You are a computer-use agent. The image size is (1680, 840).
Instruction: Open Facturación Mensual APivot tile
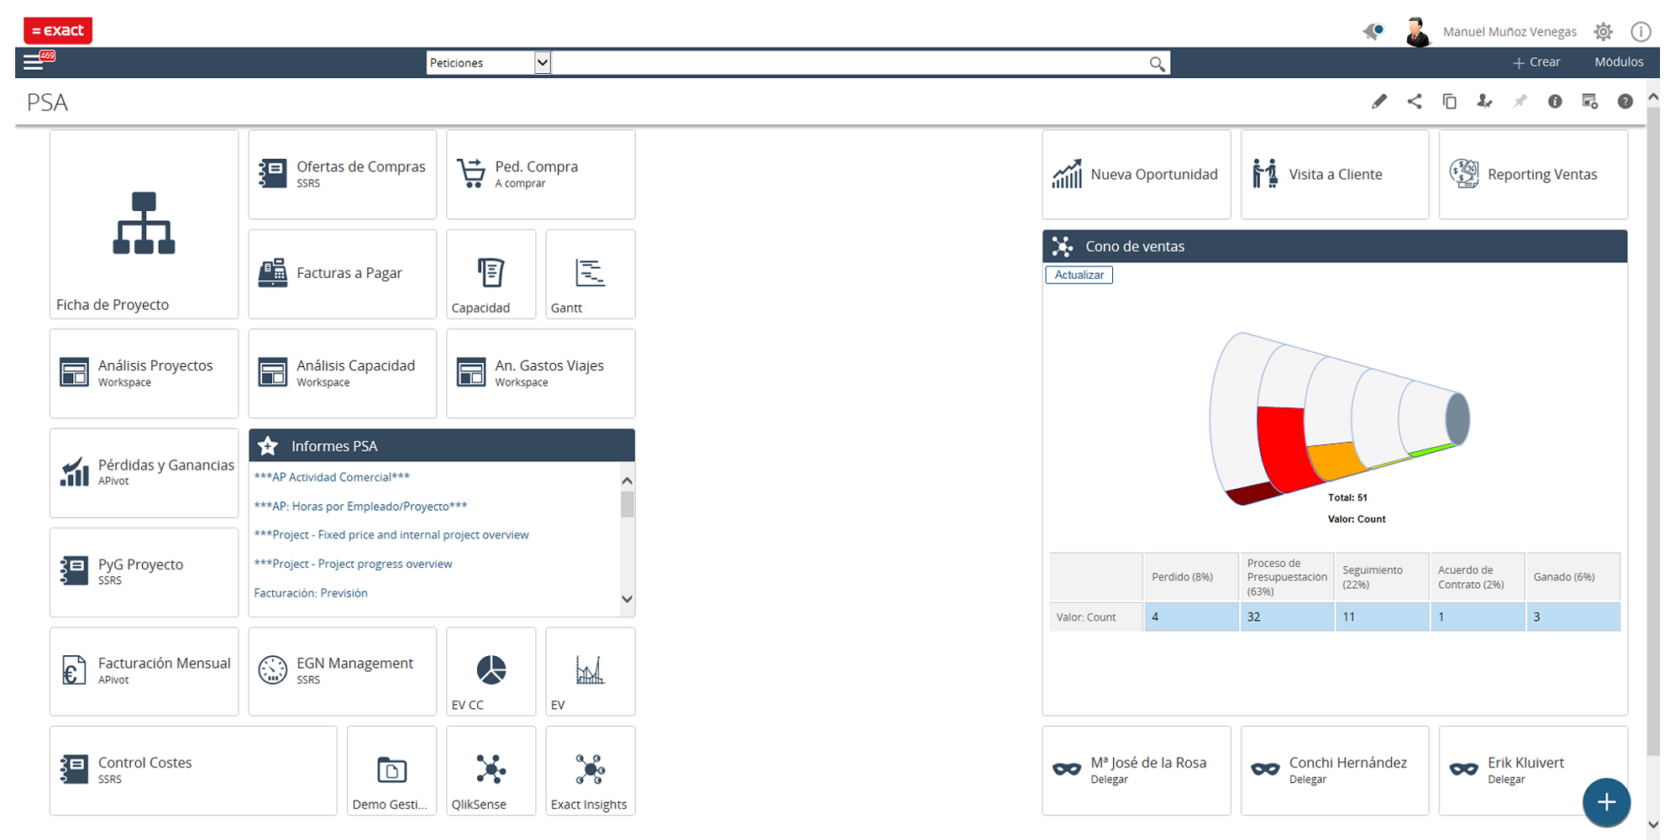[144, 671]
